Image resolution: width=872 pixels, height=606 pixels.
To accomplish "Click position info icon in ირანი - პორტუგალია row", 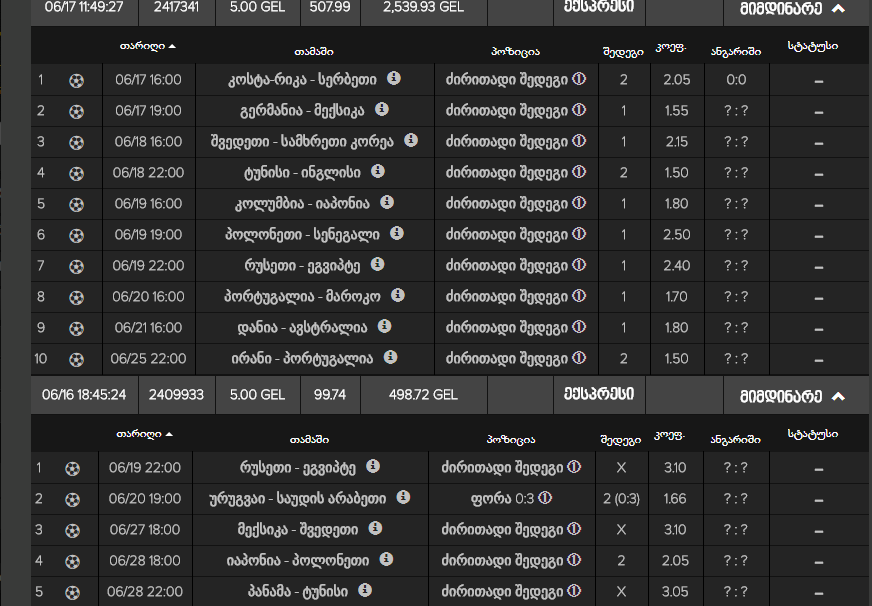I will (579, 358).
